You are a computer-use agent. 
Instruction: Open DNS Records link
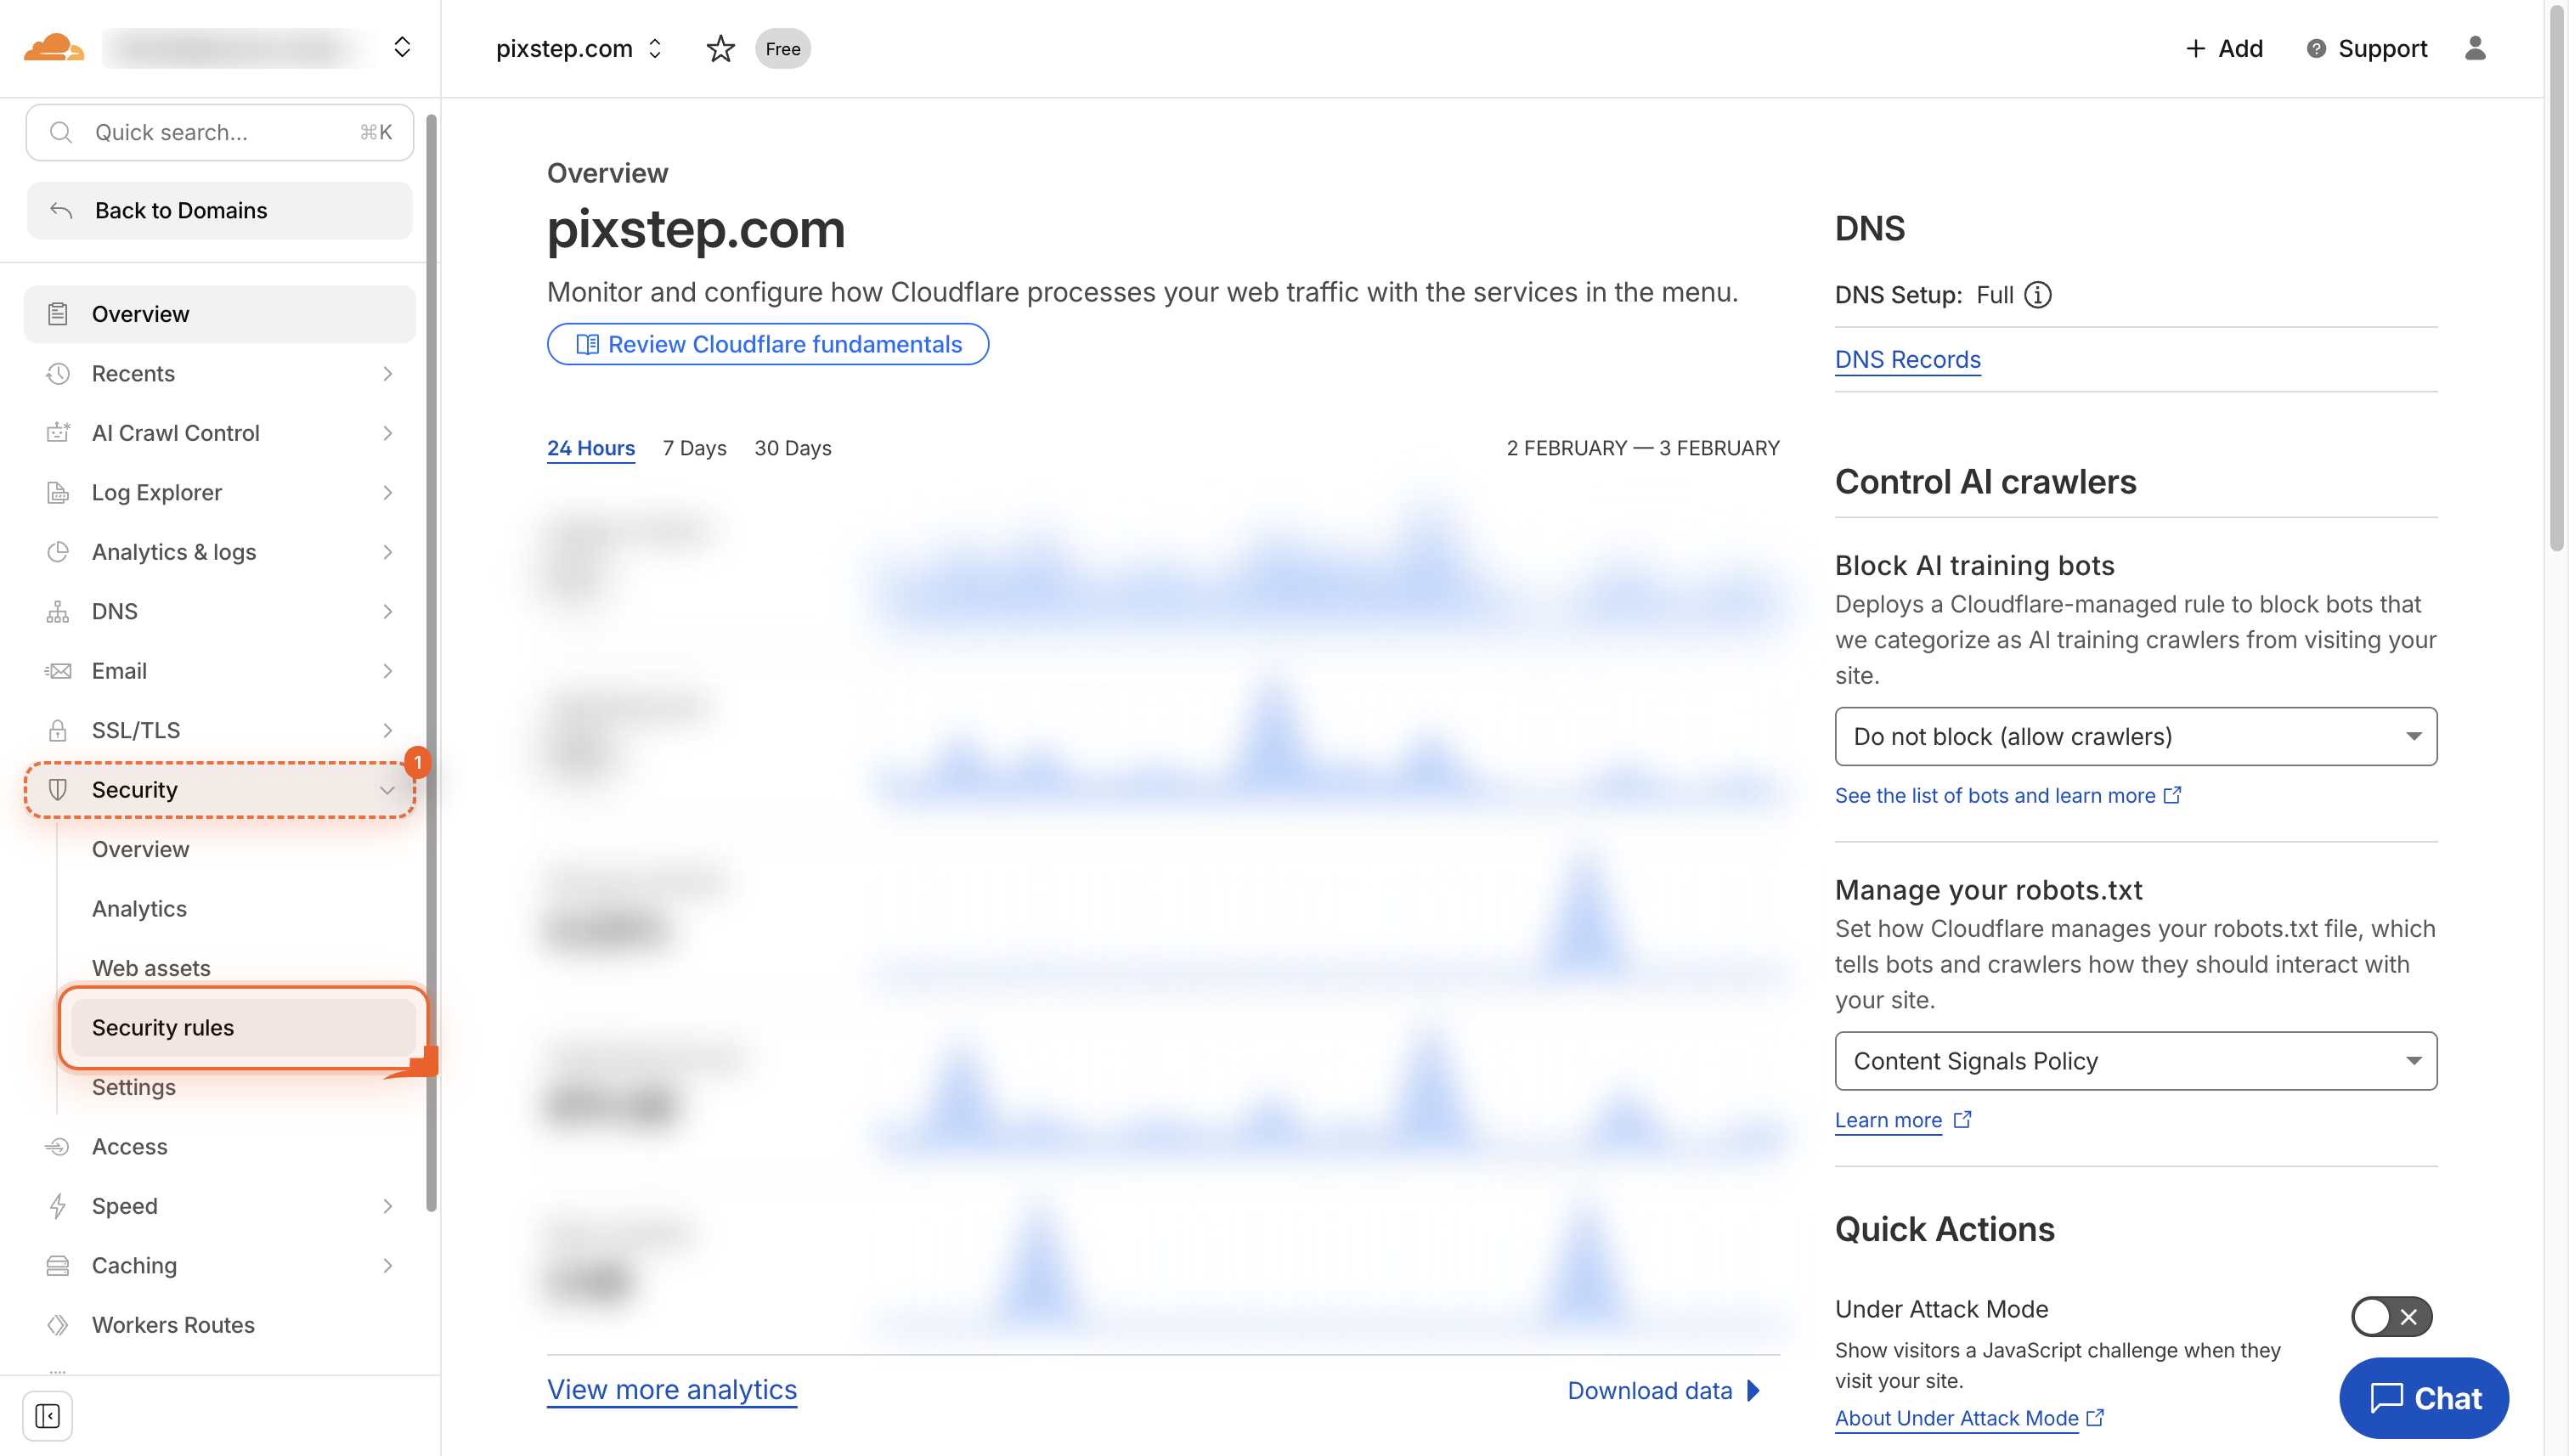tap(1907, 359)
